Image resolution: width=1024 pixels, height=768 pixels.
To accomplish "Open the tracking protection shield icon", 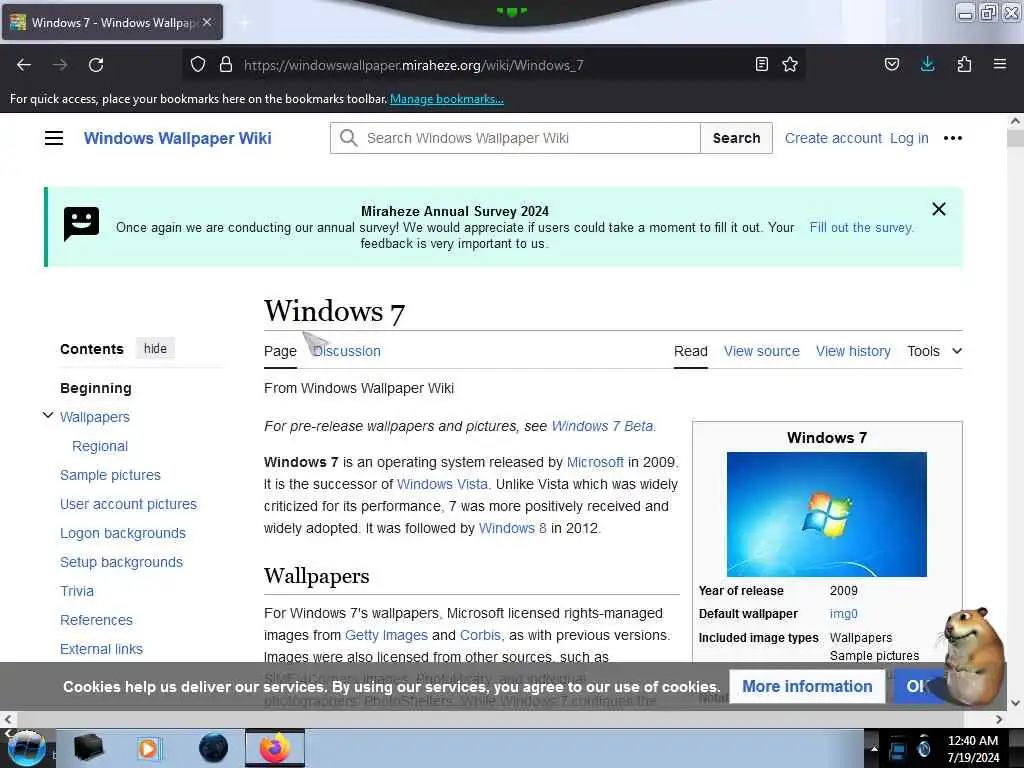I will 198,65.
